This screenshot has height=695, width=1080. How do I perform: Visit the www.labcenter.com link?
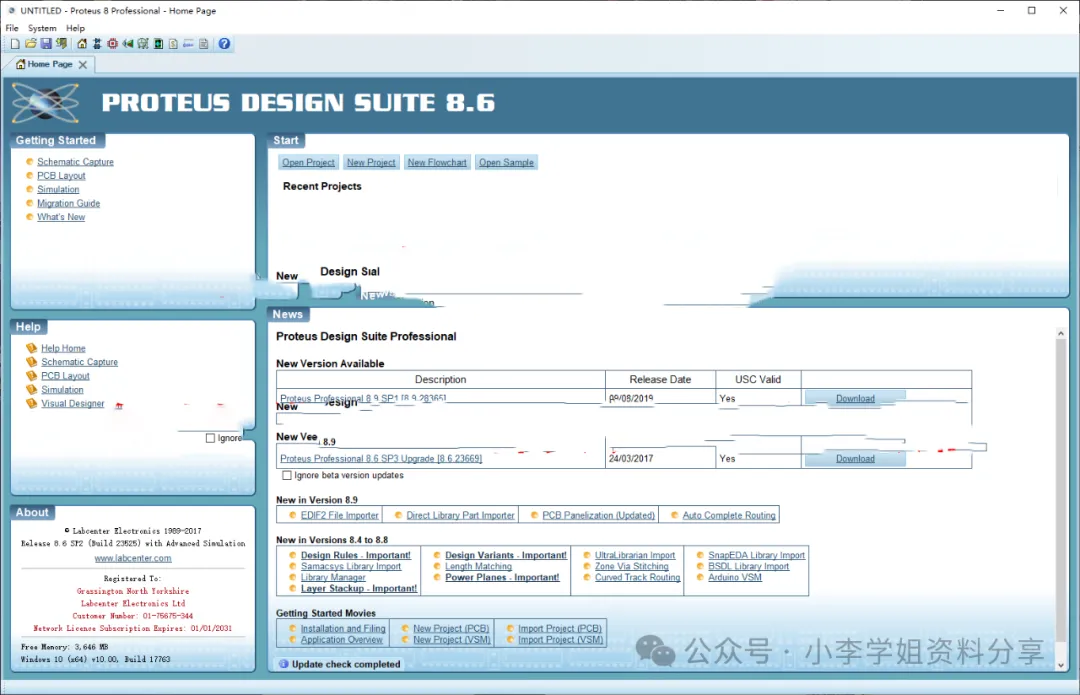(133, 559)
